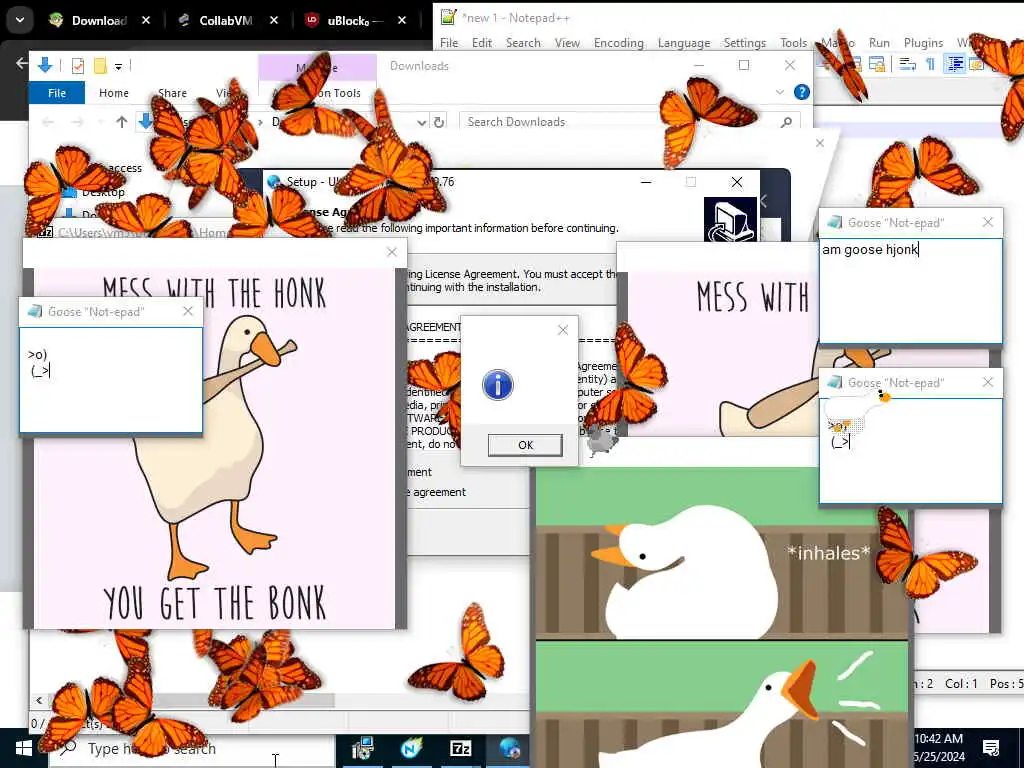Open the notification center icon
The height and width of the screenshot is (768, 1024).
click(x=991, y=748)
